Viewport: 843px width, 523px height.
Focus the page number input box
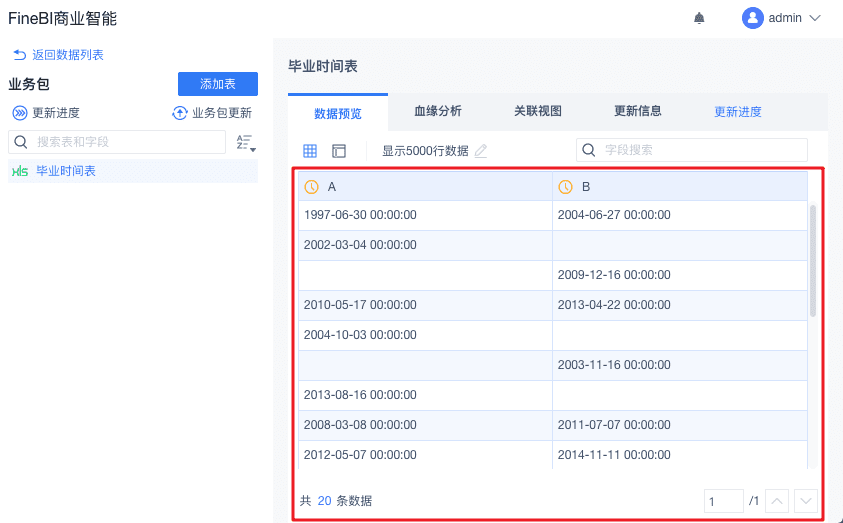tap(724, 501)
